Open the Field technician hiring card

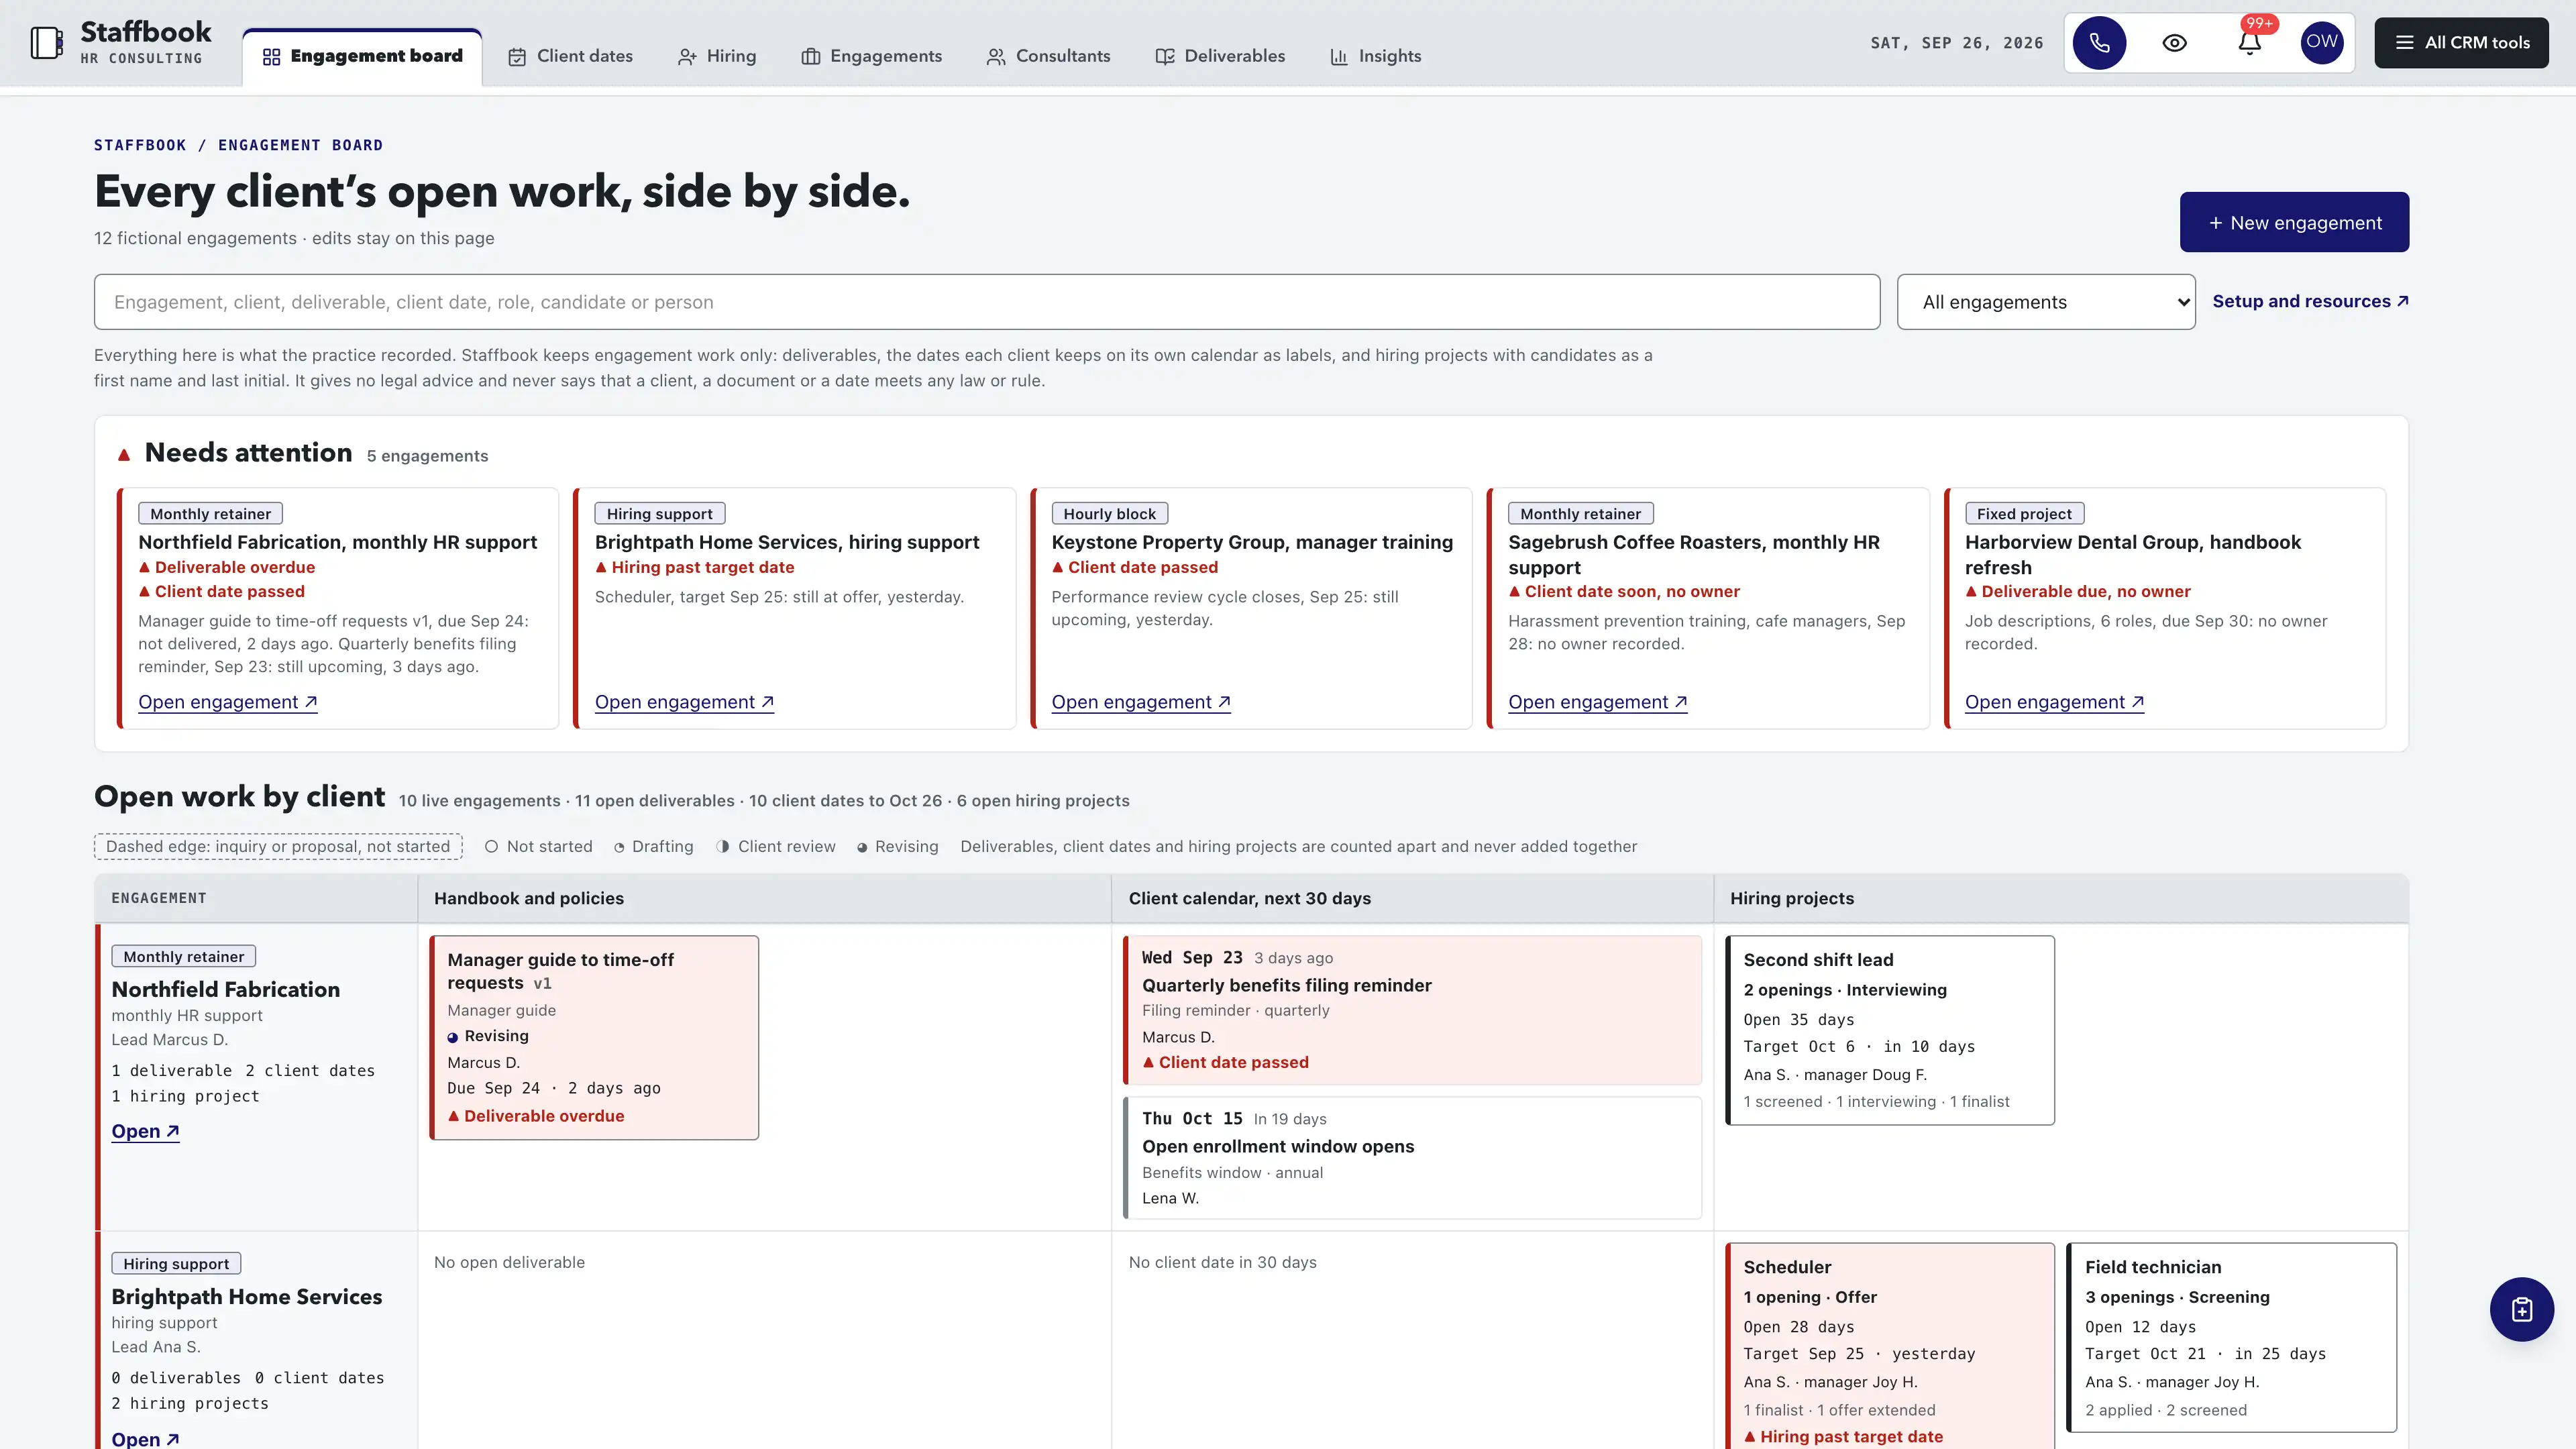tap(2232, 1337)
